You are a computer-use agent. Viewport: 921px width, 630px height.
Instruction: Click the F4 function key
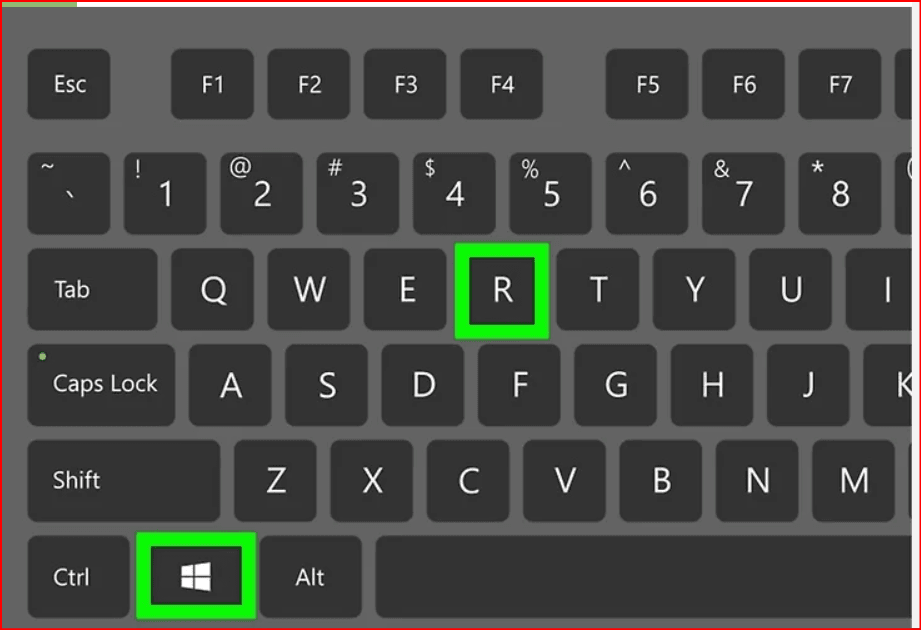502,84
